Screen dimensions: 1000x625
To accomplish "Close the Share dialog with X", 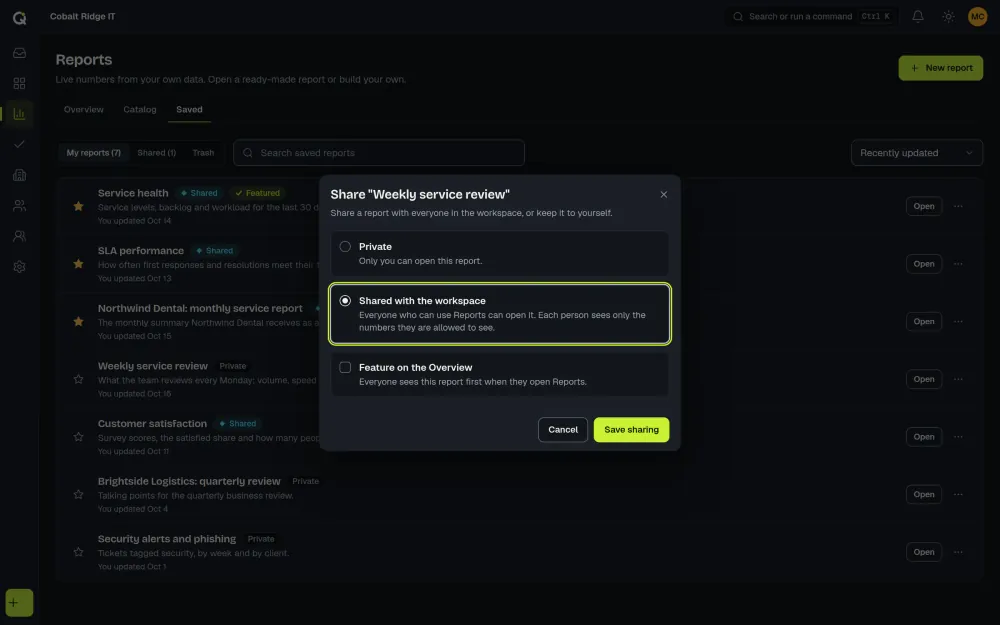I will (663, 195).
